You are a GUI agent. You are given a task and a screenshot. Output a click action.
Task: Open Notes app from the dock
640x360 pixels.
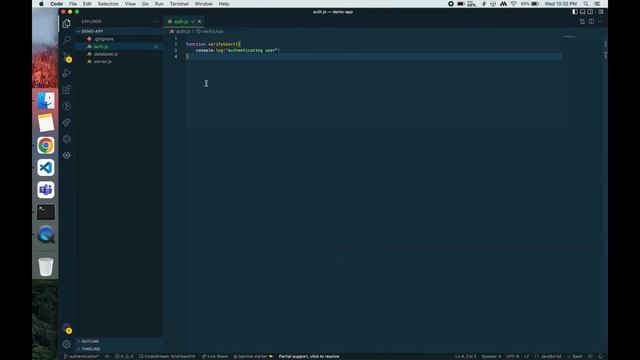point(46,123)
